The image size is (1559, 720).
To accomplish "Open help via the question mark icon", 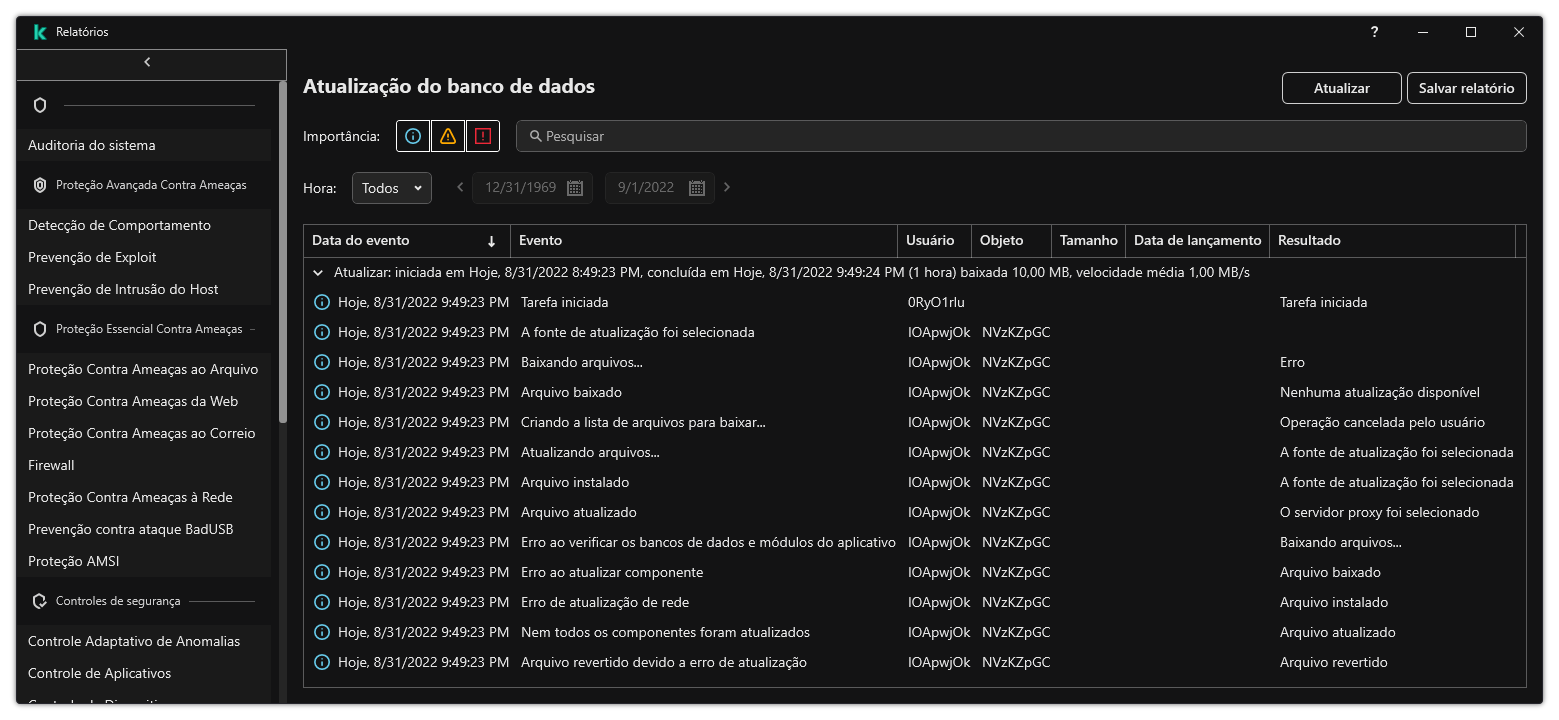I will click(1373, 32).
